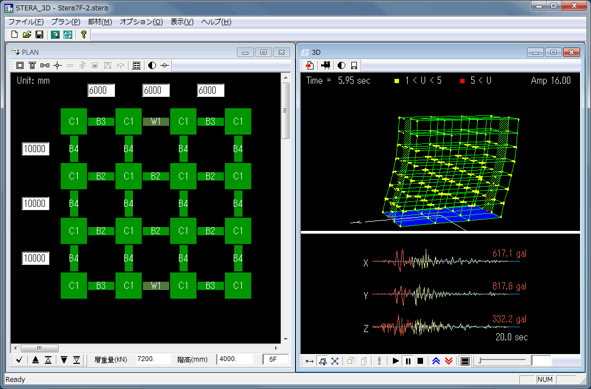
Task: Click the spring-line icon in PLAN toolbar
Action: click(165, 66)
